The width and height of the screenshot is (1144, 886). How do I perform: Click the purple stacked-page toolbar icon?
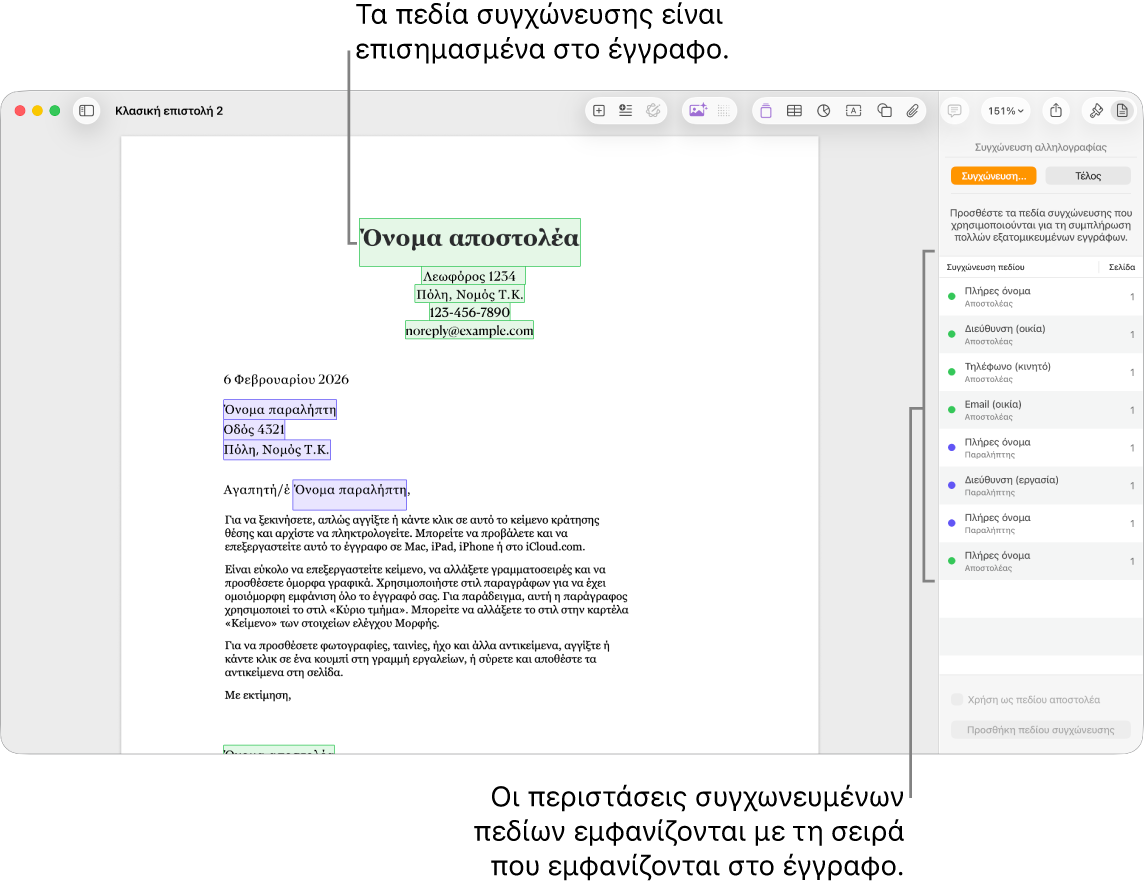tap(765, 111)
